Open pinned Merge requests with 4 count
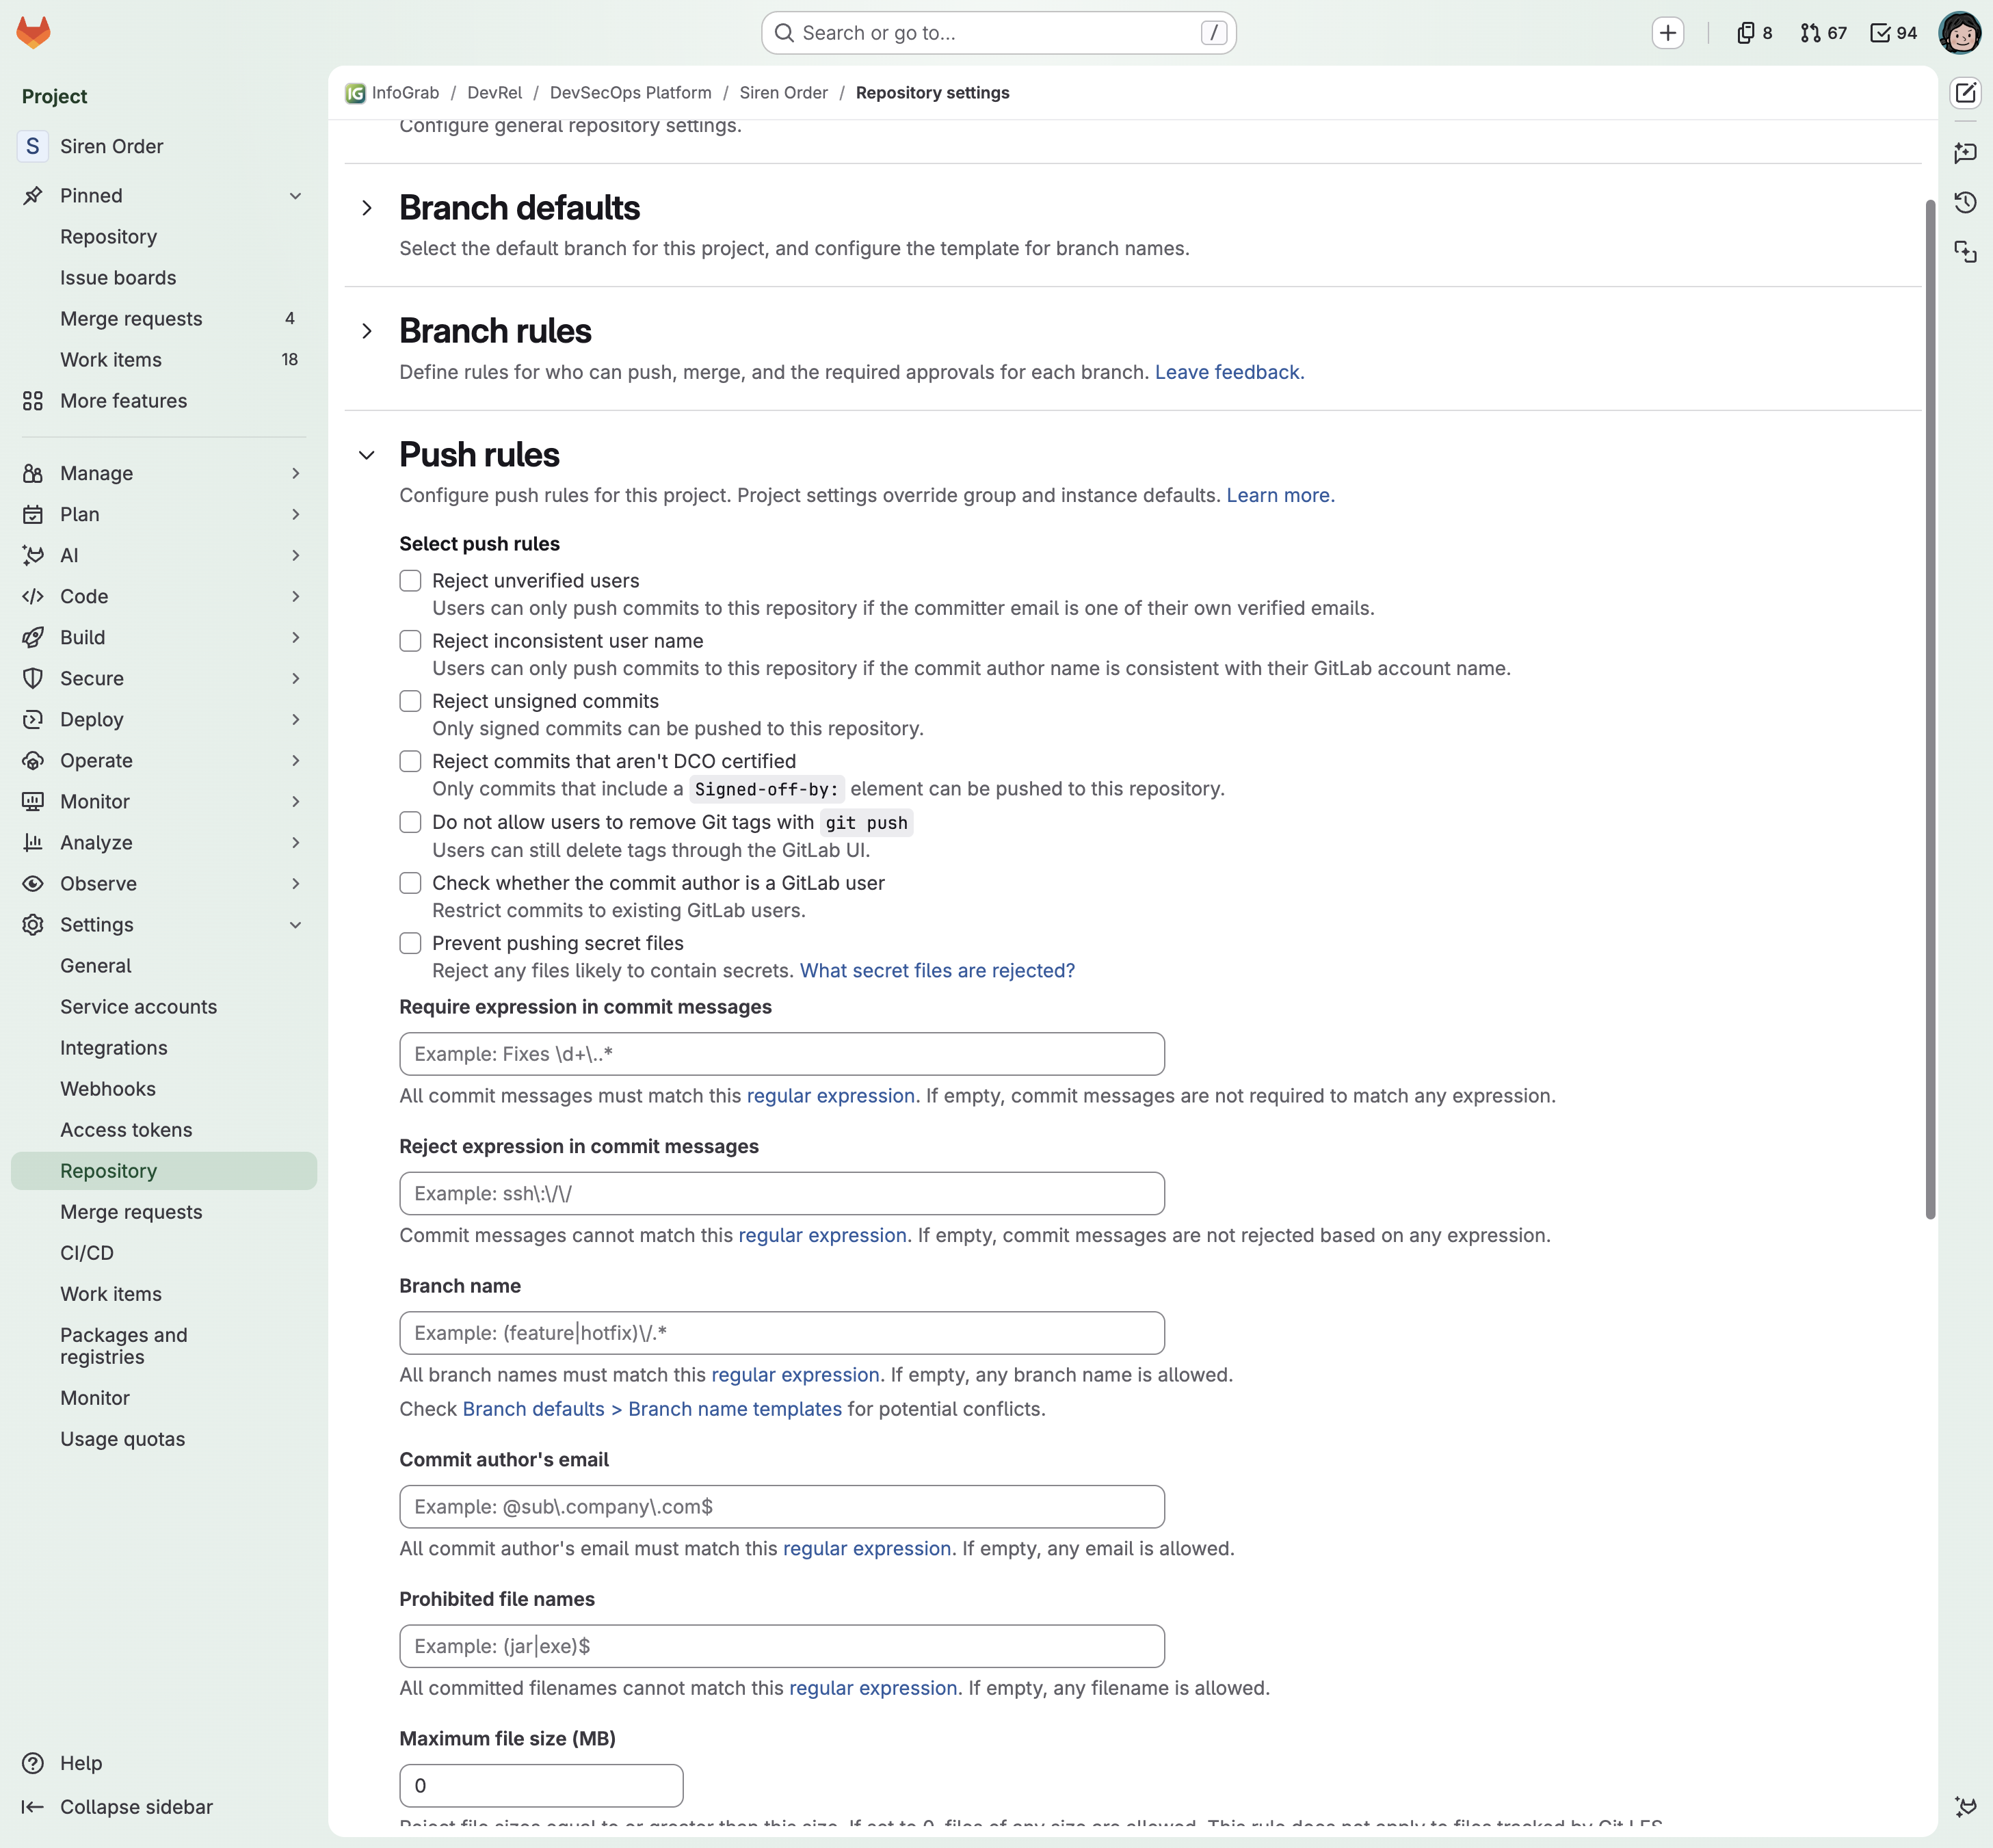The width and height of the screenshot is (1993, 1848). 164,319
